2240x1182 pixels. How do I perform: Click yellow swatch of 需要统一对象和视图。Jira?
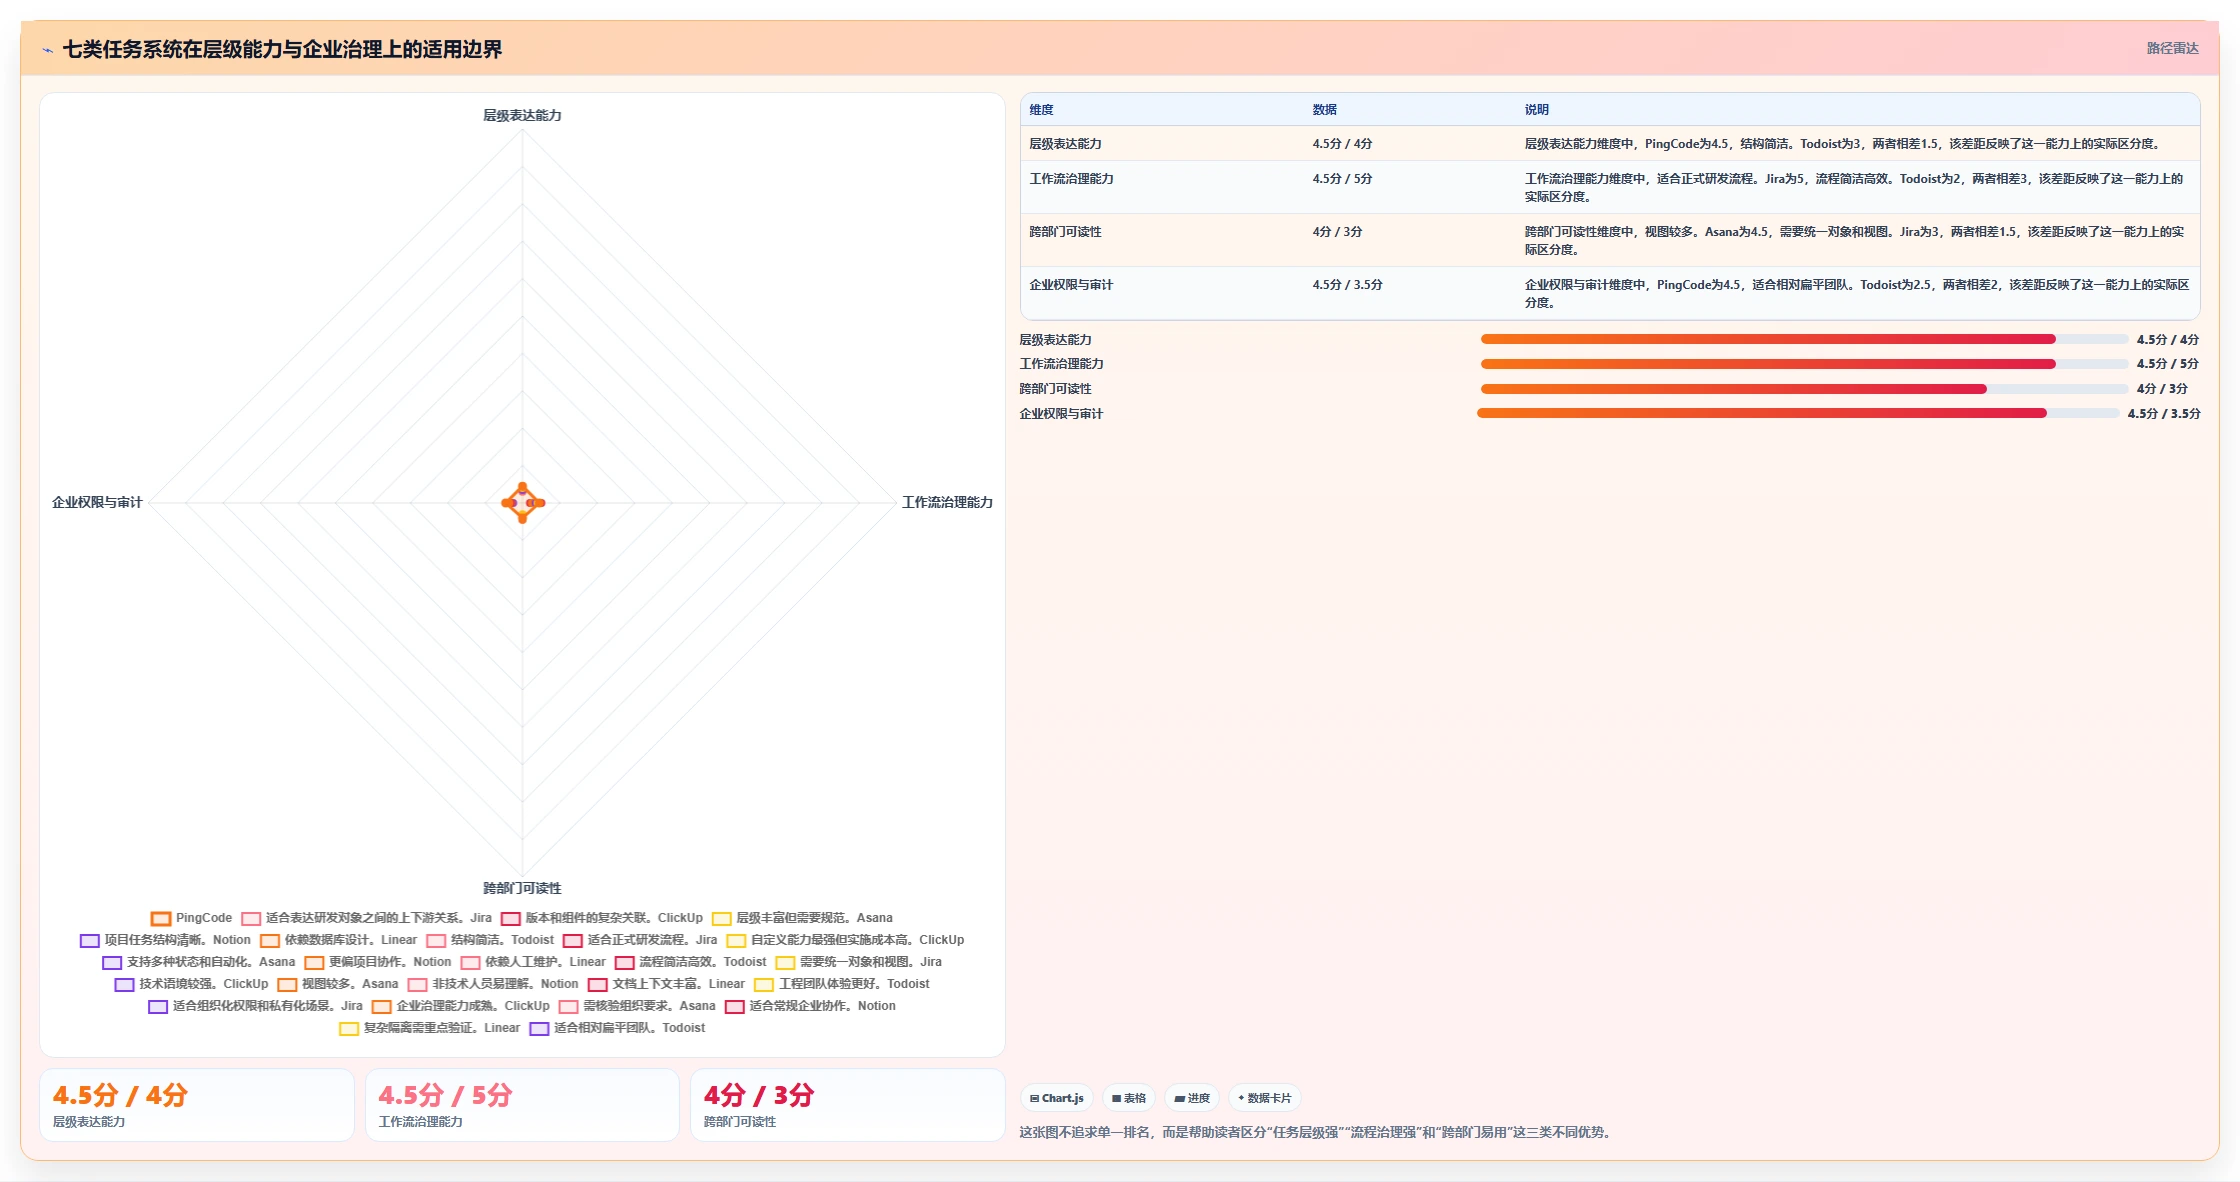[785, 962]
